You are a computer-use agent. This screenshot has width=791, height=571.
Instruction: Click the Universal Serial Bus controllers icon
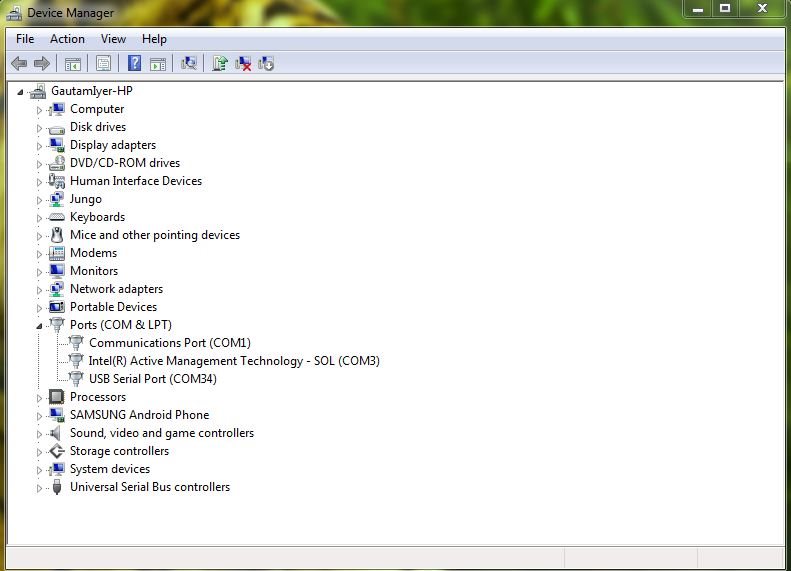[x=57, y=487]
